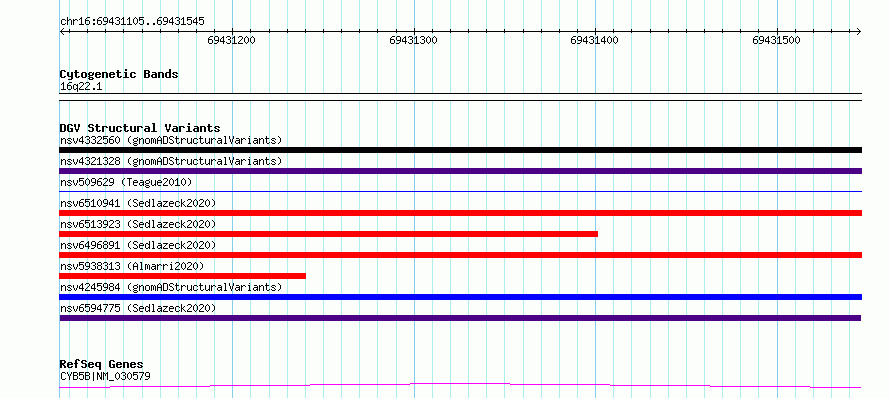This screenshot has width=890, height=398.
Task: Click the CYB5B|NM_030579 gene label
Action: tap(105, 376)
